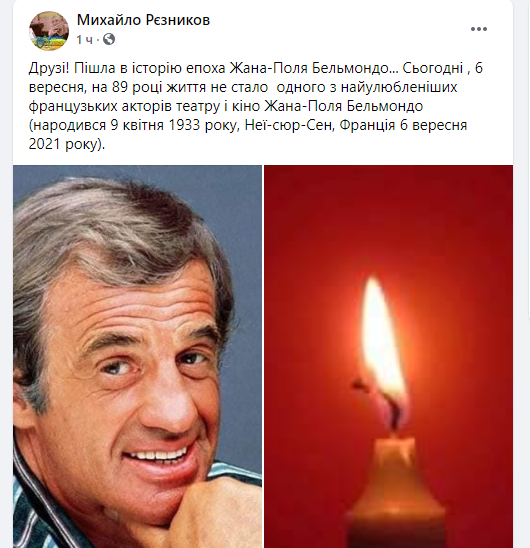Open the "1 ч" timestamp permalink
The width and height of the screenshot is (530, 548).
tap(85, 40)
